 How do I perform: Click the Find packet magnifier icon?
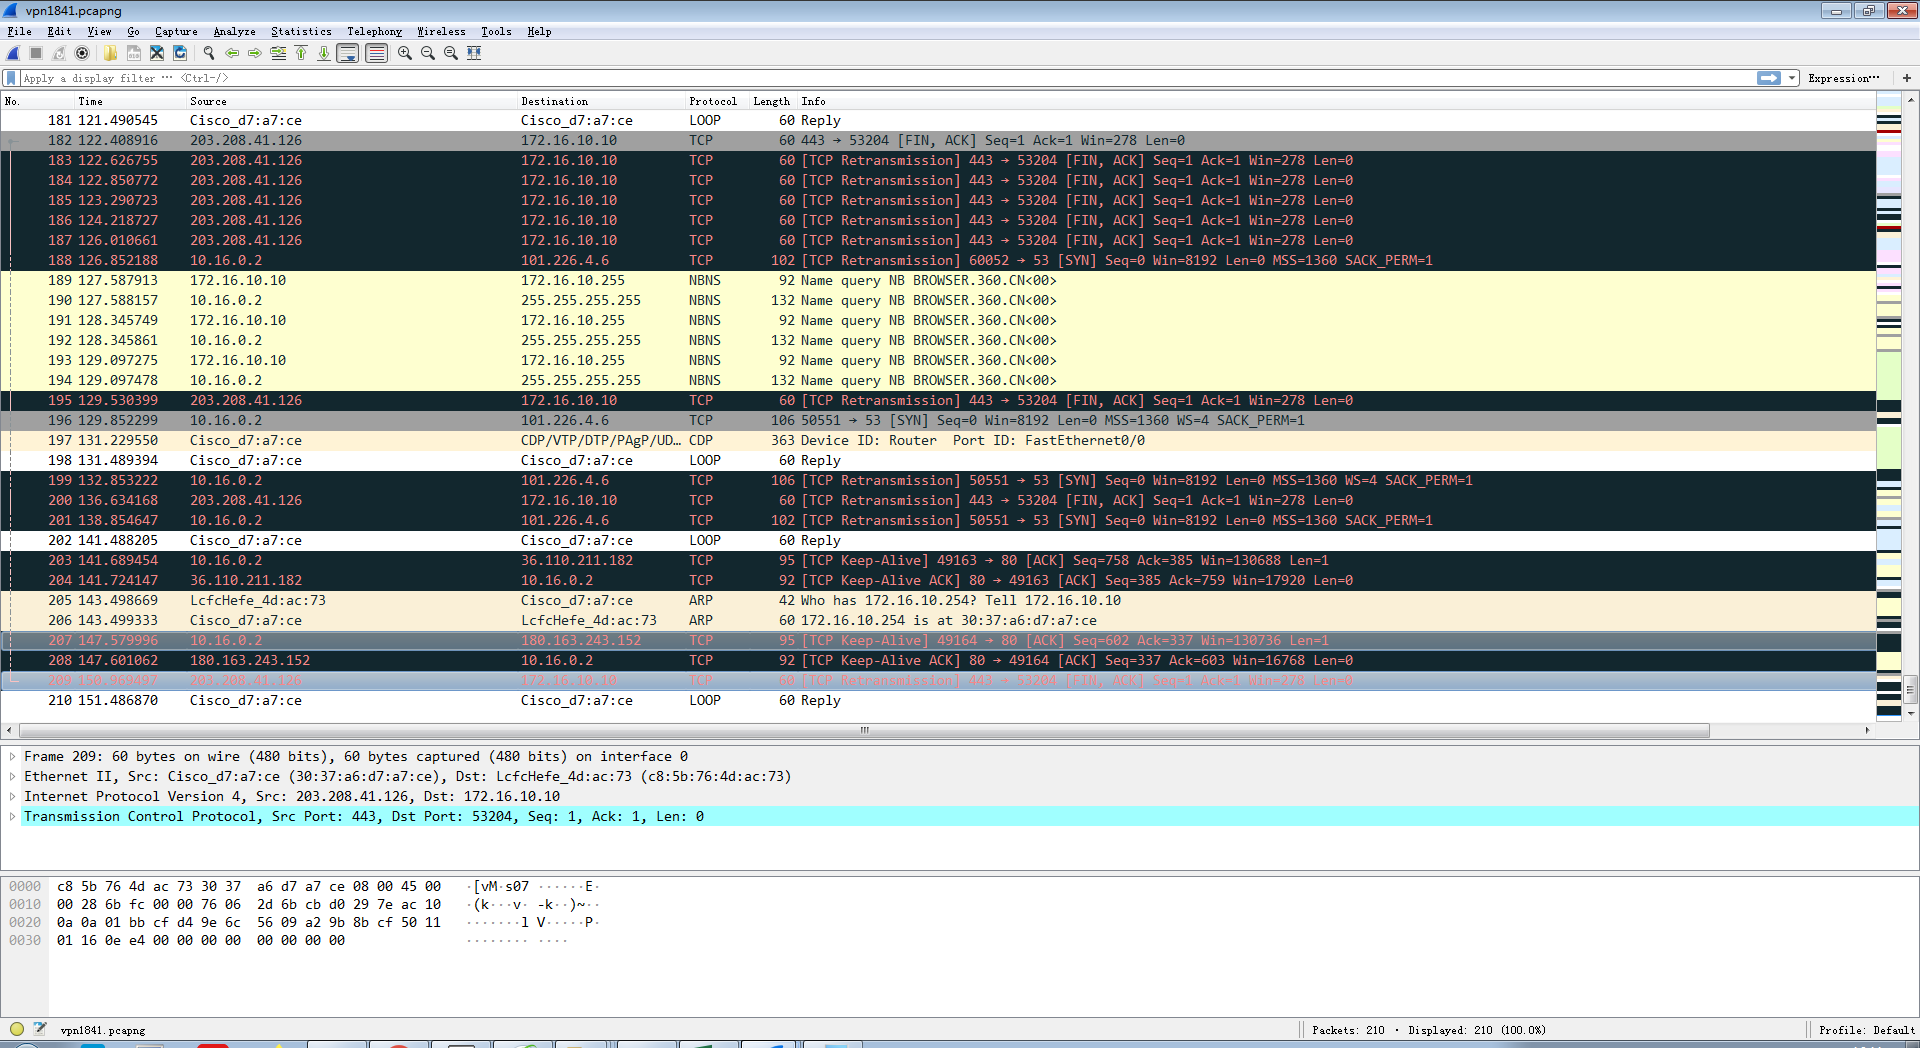point(209,53)
